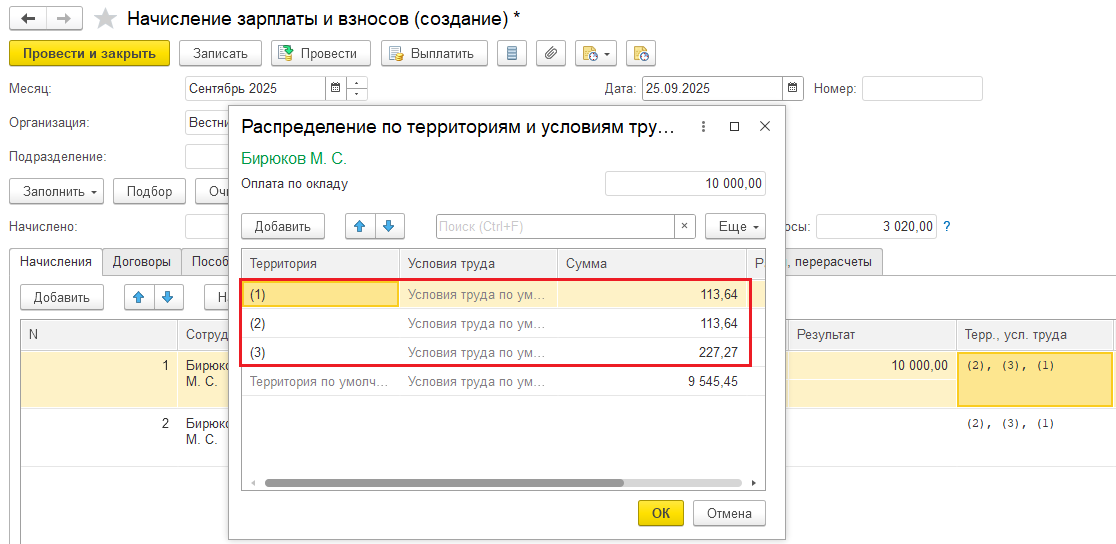Click the Месяц field Сентябрь 2025
Image resolution: width=1116 pixels, height=544 pixels.
click(256, 88)
